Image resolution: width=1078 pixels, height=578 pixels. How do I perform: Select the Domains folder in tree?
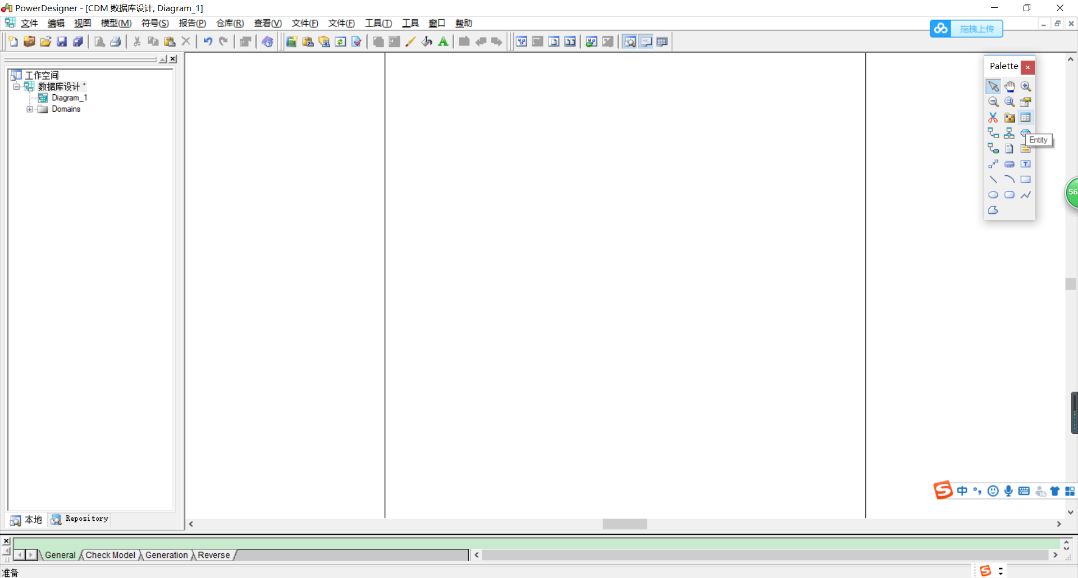click(66, 109)
